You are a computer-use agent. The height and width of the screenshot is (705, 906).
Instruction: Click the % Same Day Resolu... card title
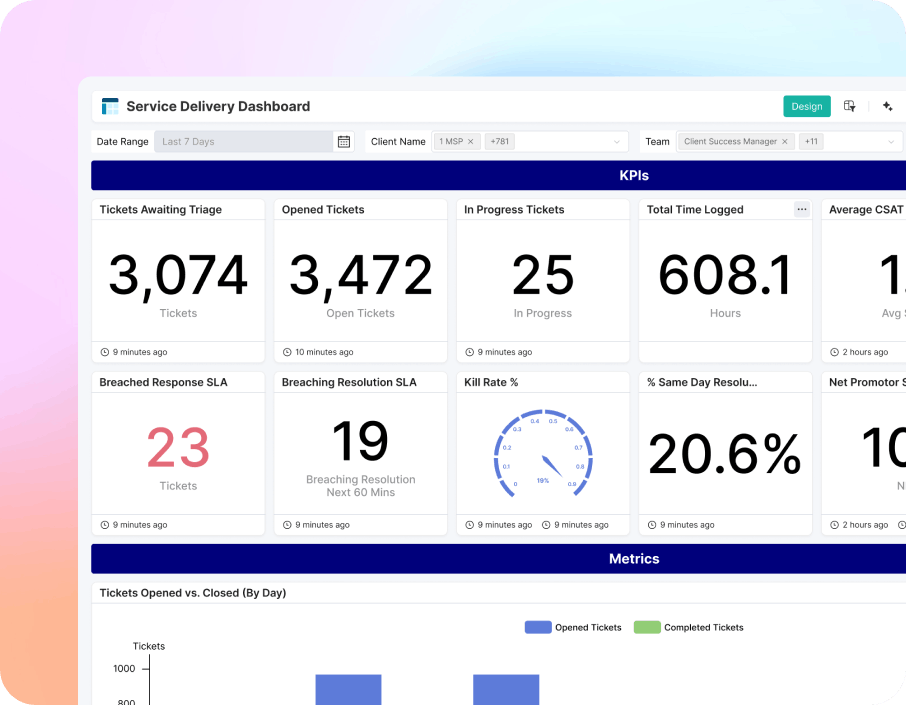702,383
